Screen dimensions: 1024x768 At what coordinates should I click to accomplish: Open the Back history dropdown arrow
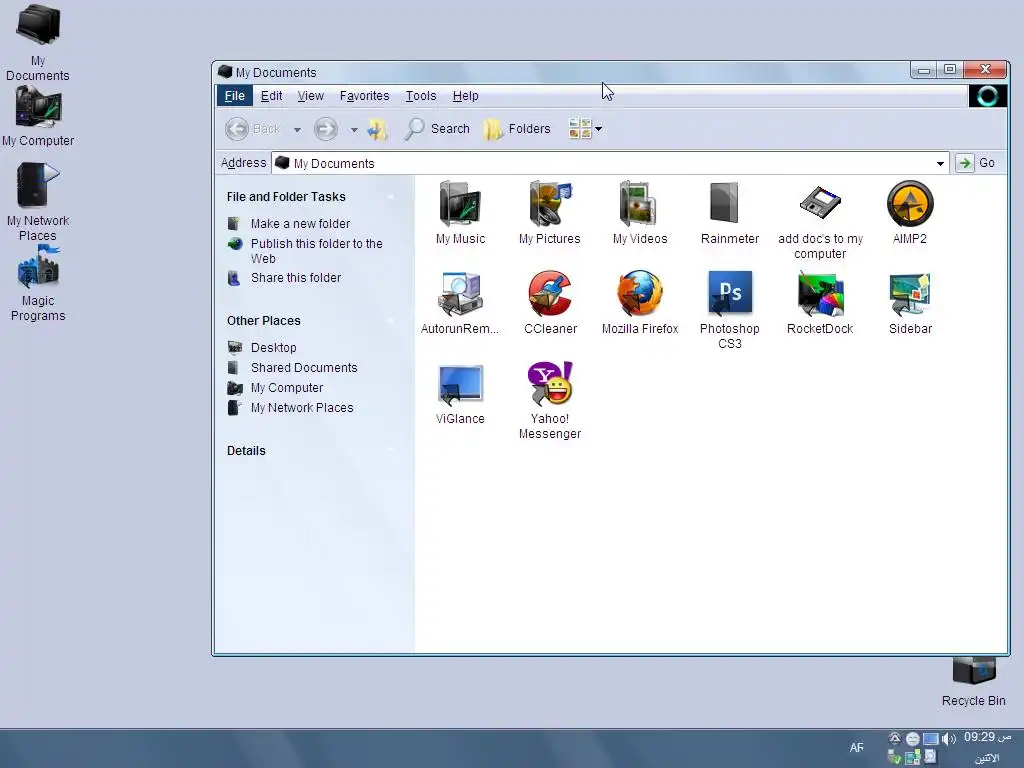click(x=297, y=130)
